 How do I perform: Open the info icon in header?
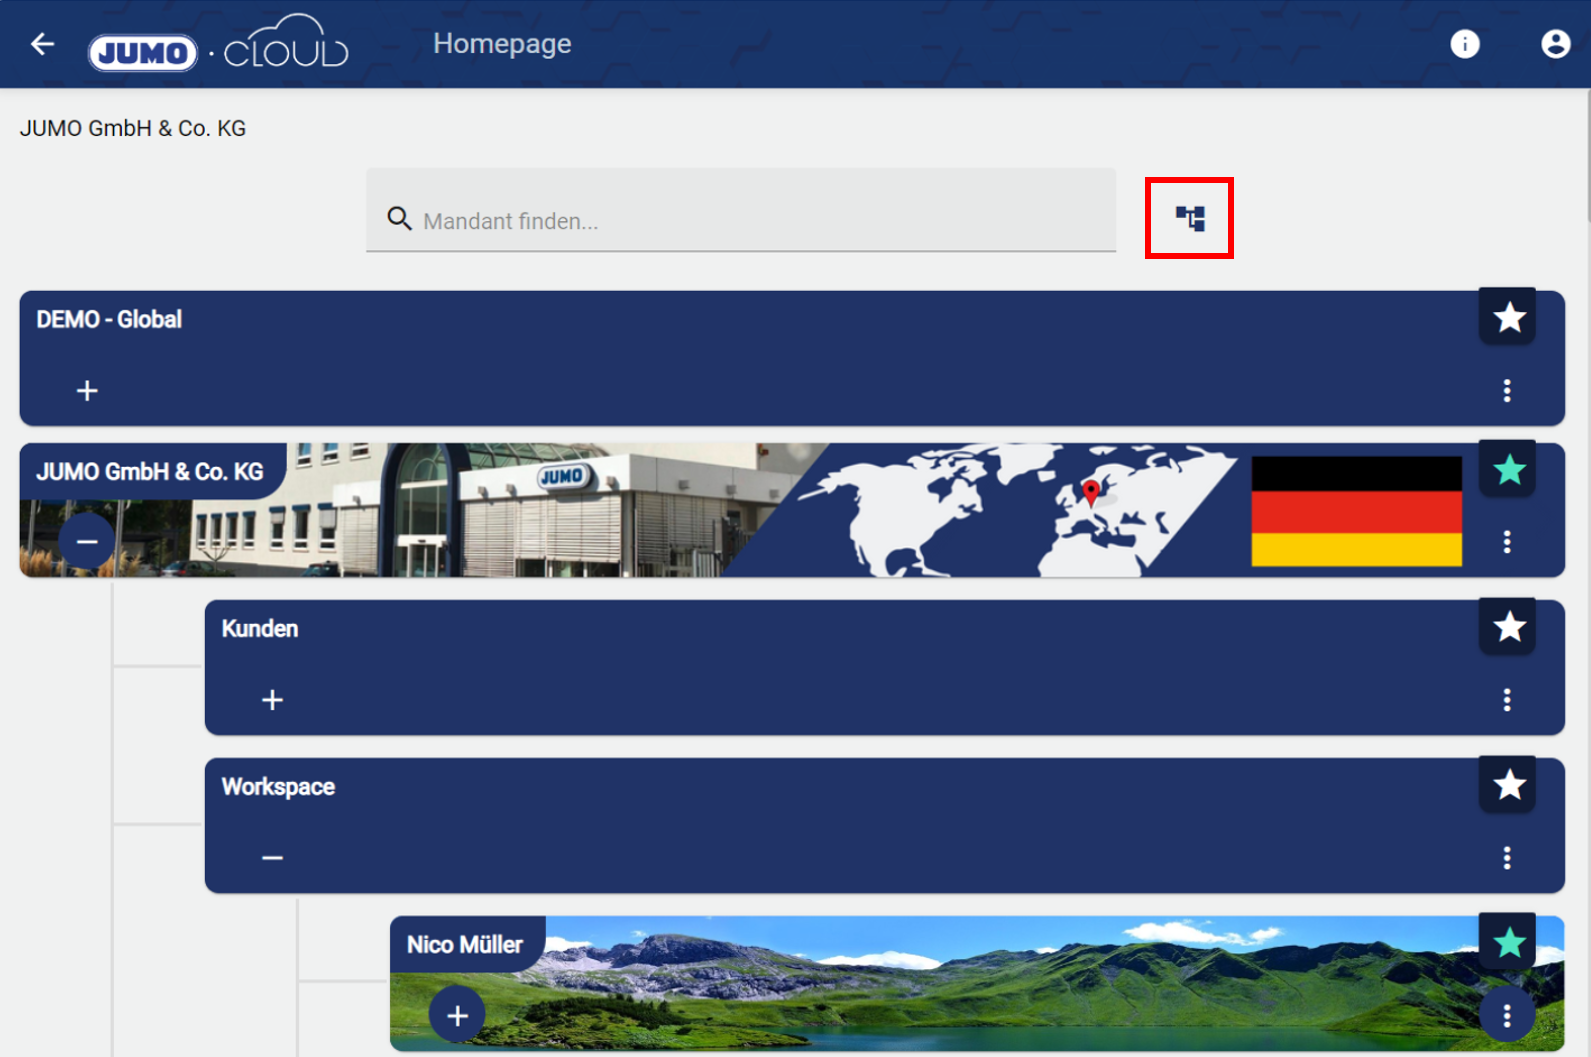coord(1464,44)
